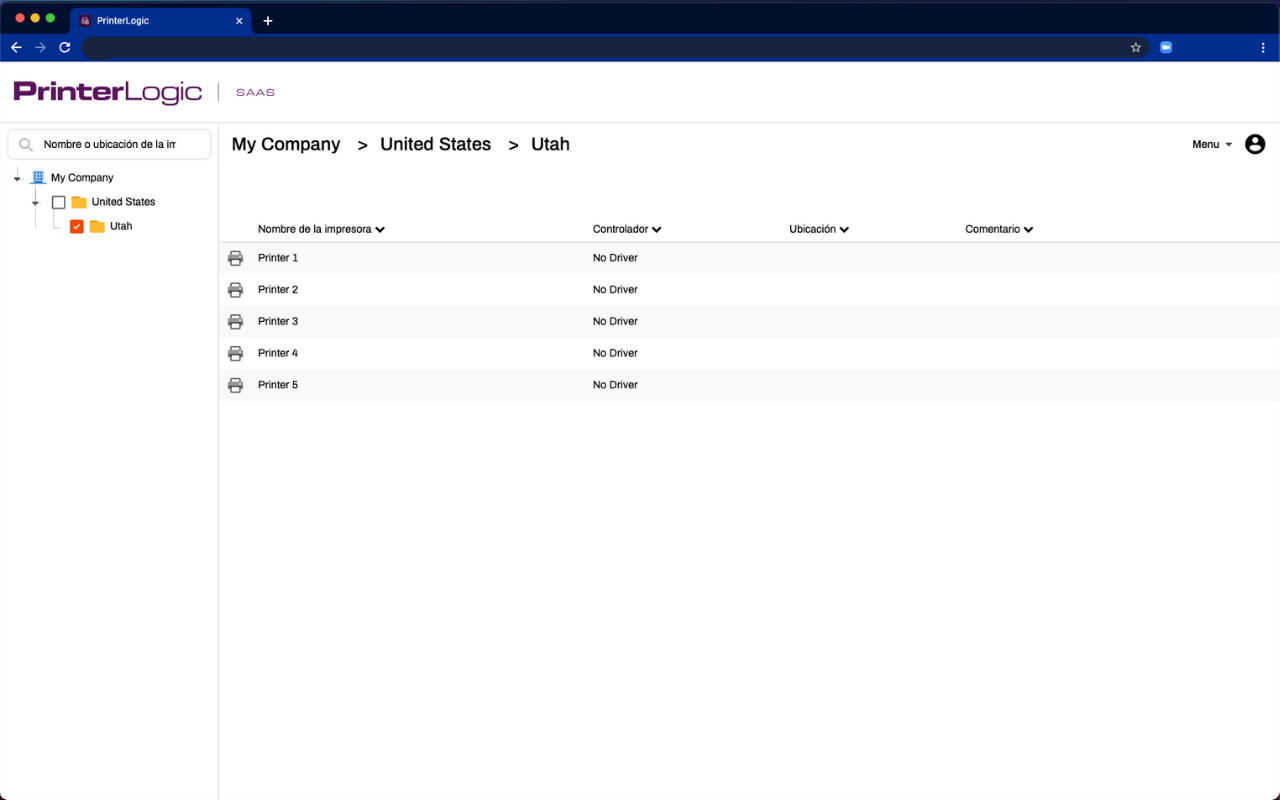Check the United States checkbox
Image resolution: width=1280 pixels, height=800 pixels.
[59, 201]
